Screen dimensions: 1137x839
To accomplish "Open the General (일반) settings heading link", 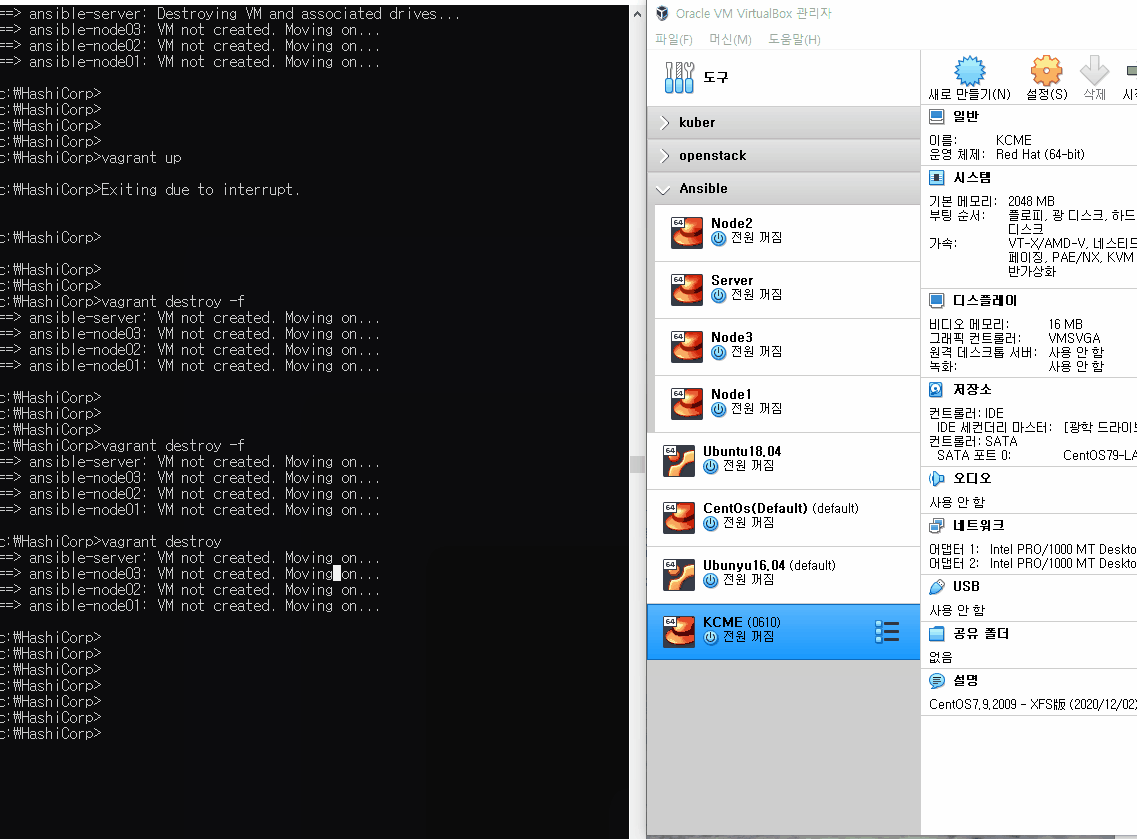I will coord(966,116).
